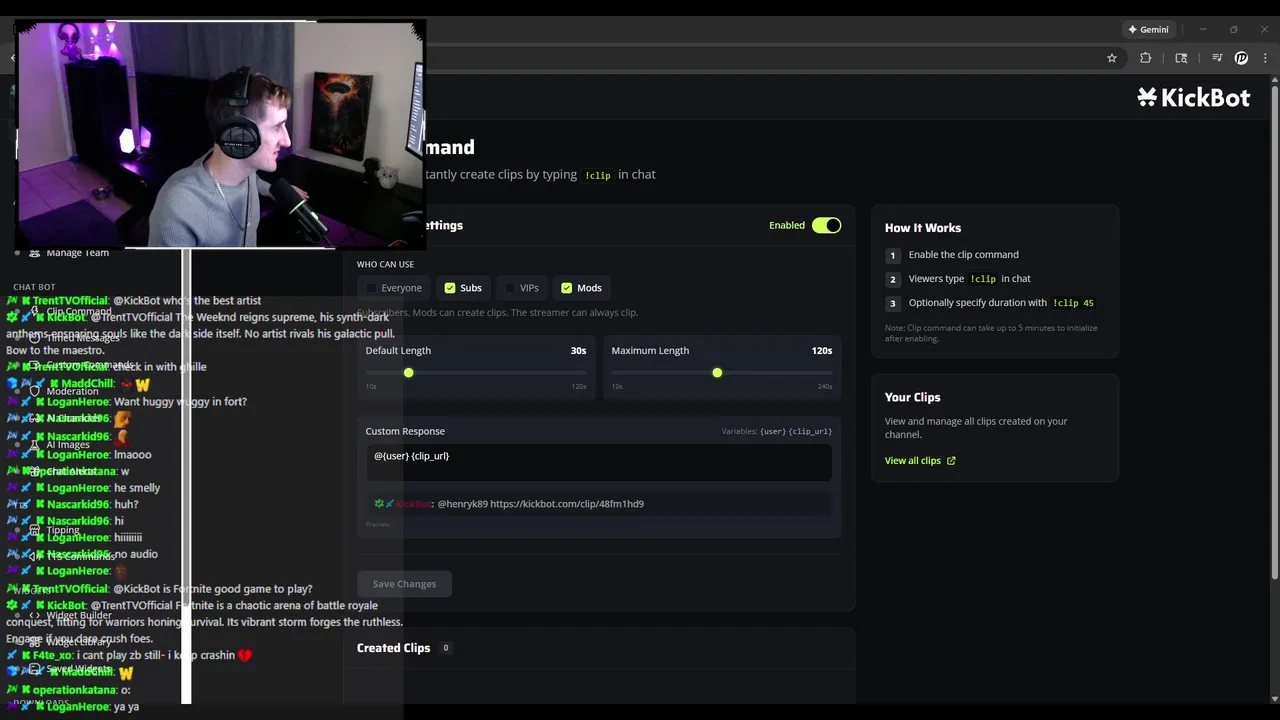Screen dimensions: 1280x720
Task: Click the Maximum Length slider handle
Action: click(x=717, y=372)
